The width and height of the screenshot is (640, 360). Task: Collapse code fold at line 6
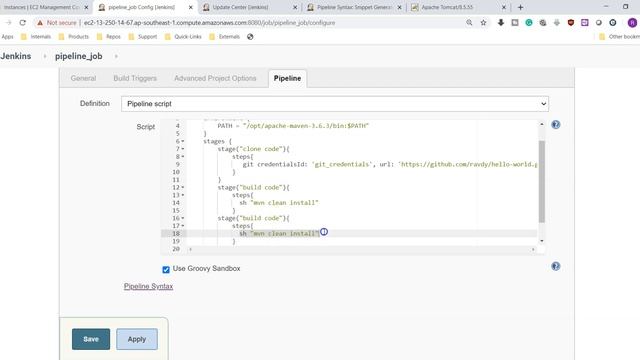tap(183, 141)
